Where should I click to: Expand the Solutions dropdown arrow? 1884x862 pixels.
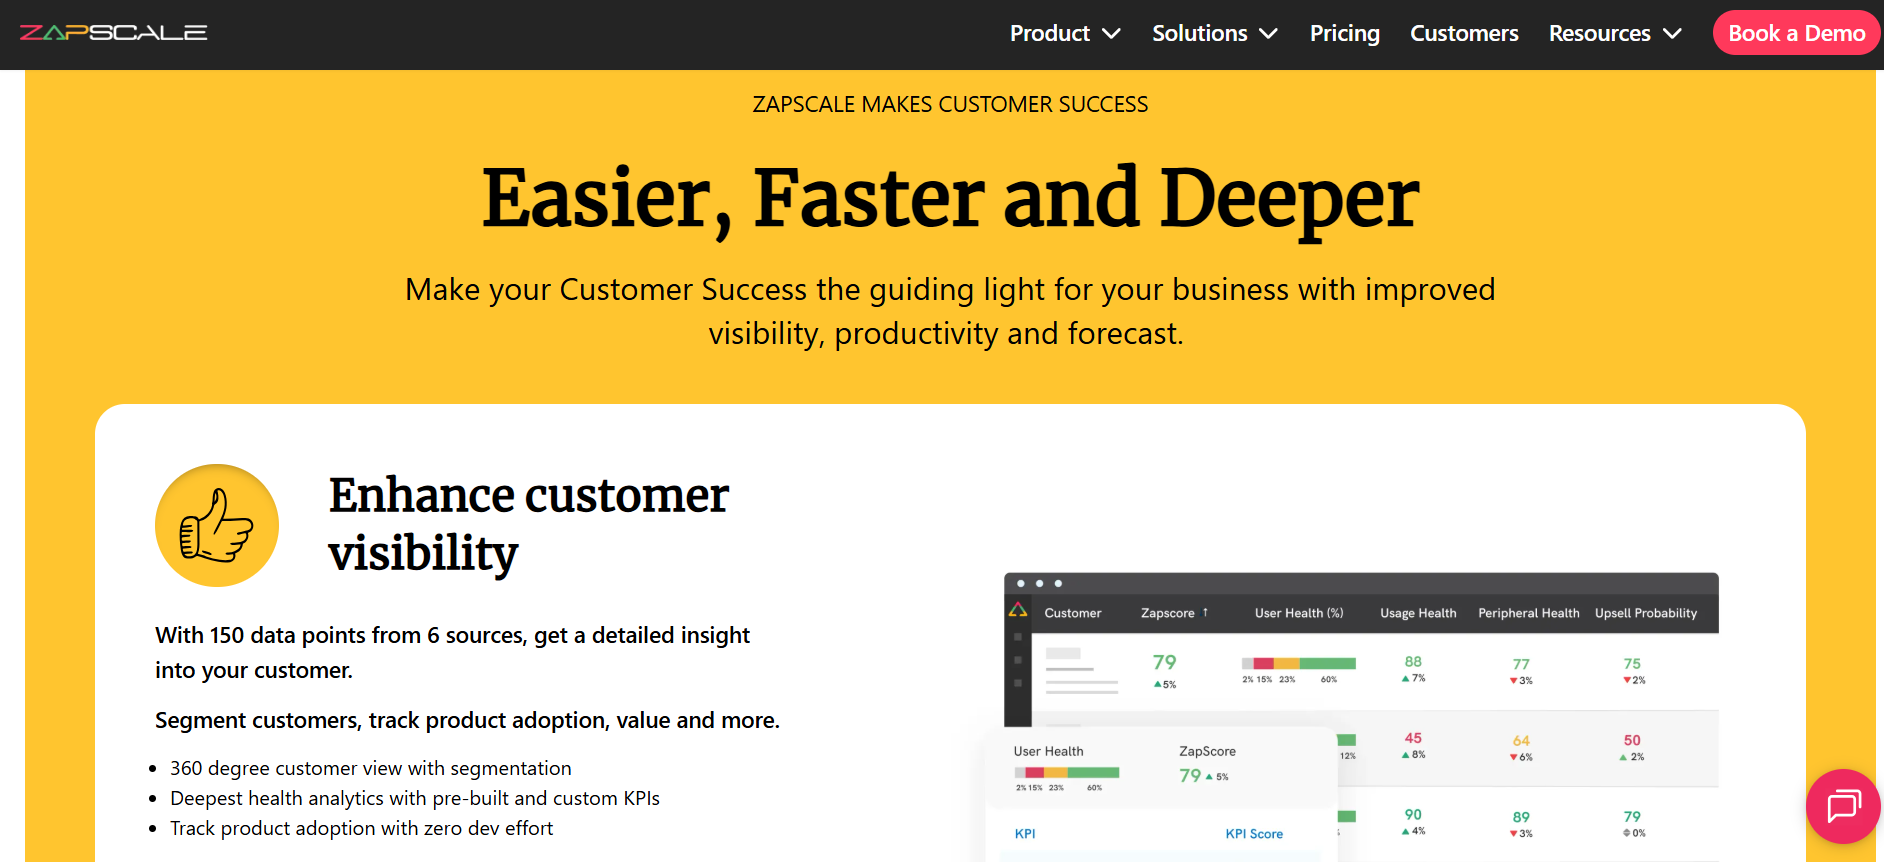tap(1268, 34)
